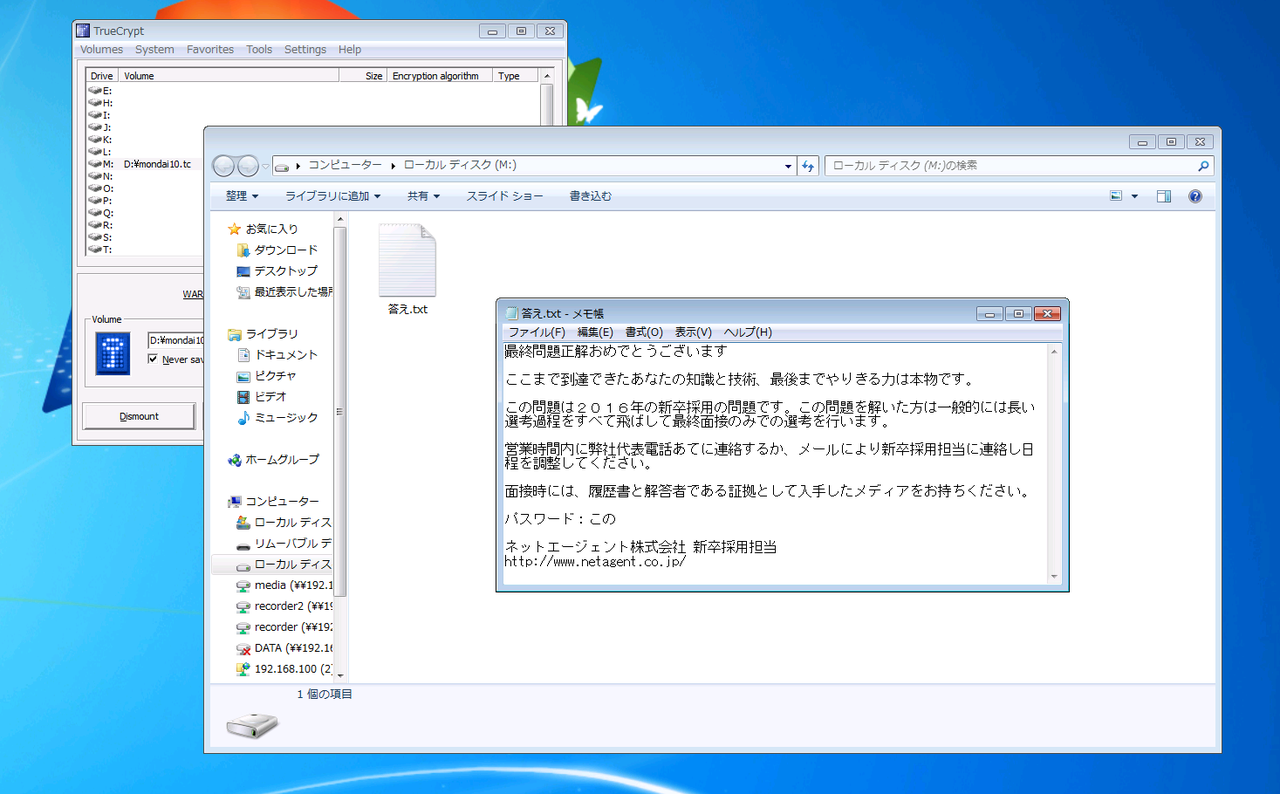Open the Volumes menu in TrueCrypt
Screen dimensions: 1280x794
[101, 49]
